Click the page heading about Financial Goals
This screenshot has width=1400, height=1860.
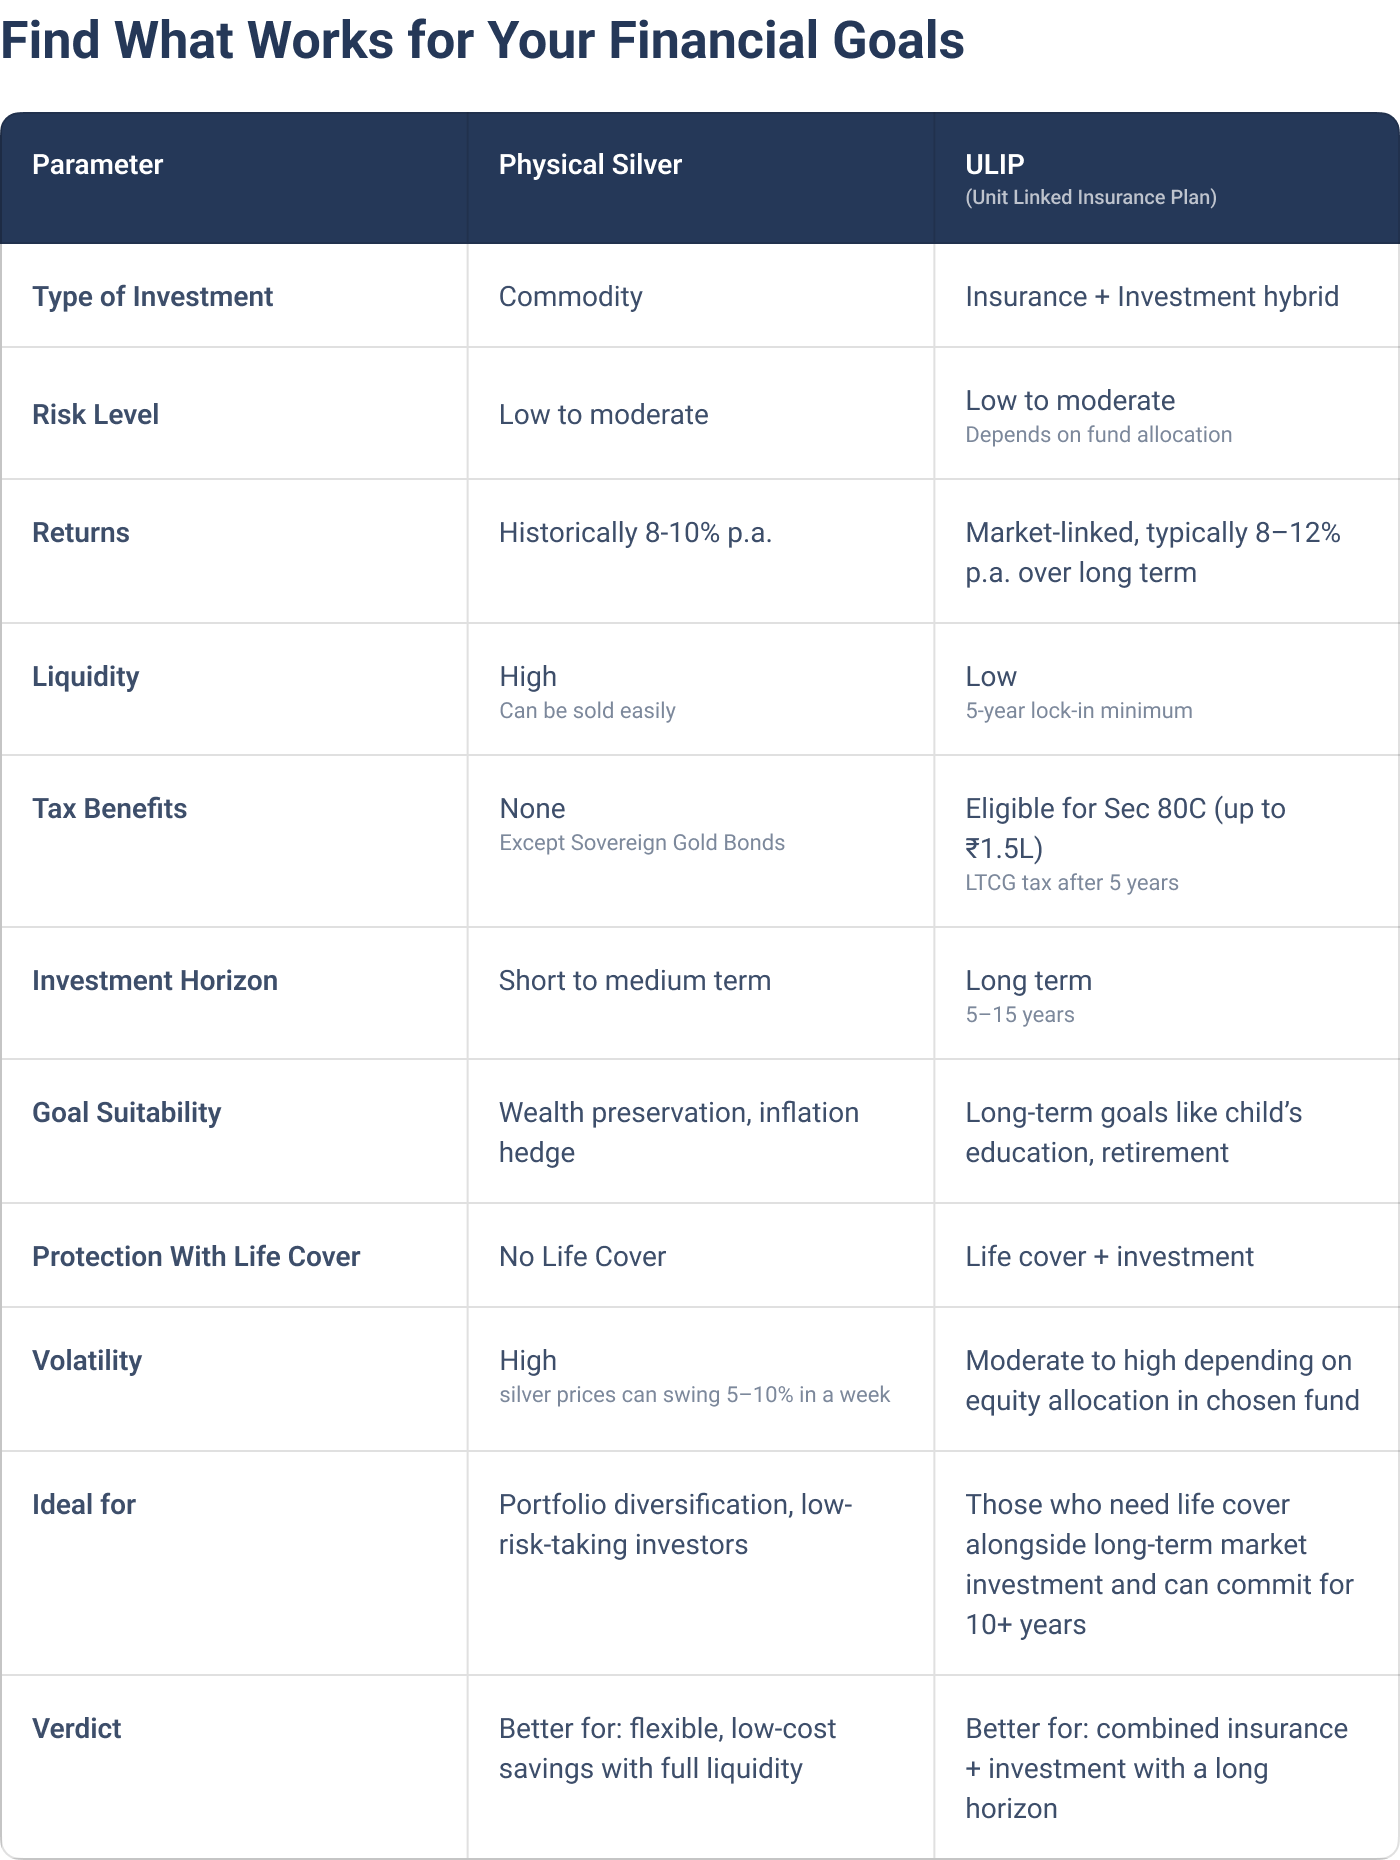(482, 41)
